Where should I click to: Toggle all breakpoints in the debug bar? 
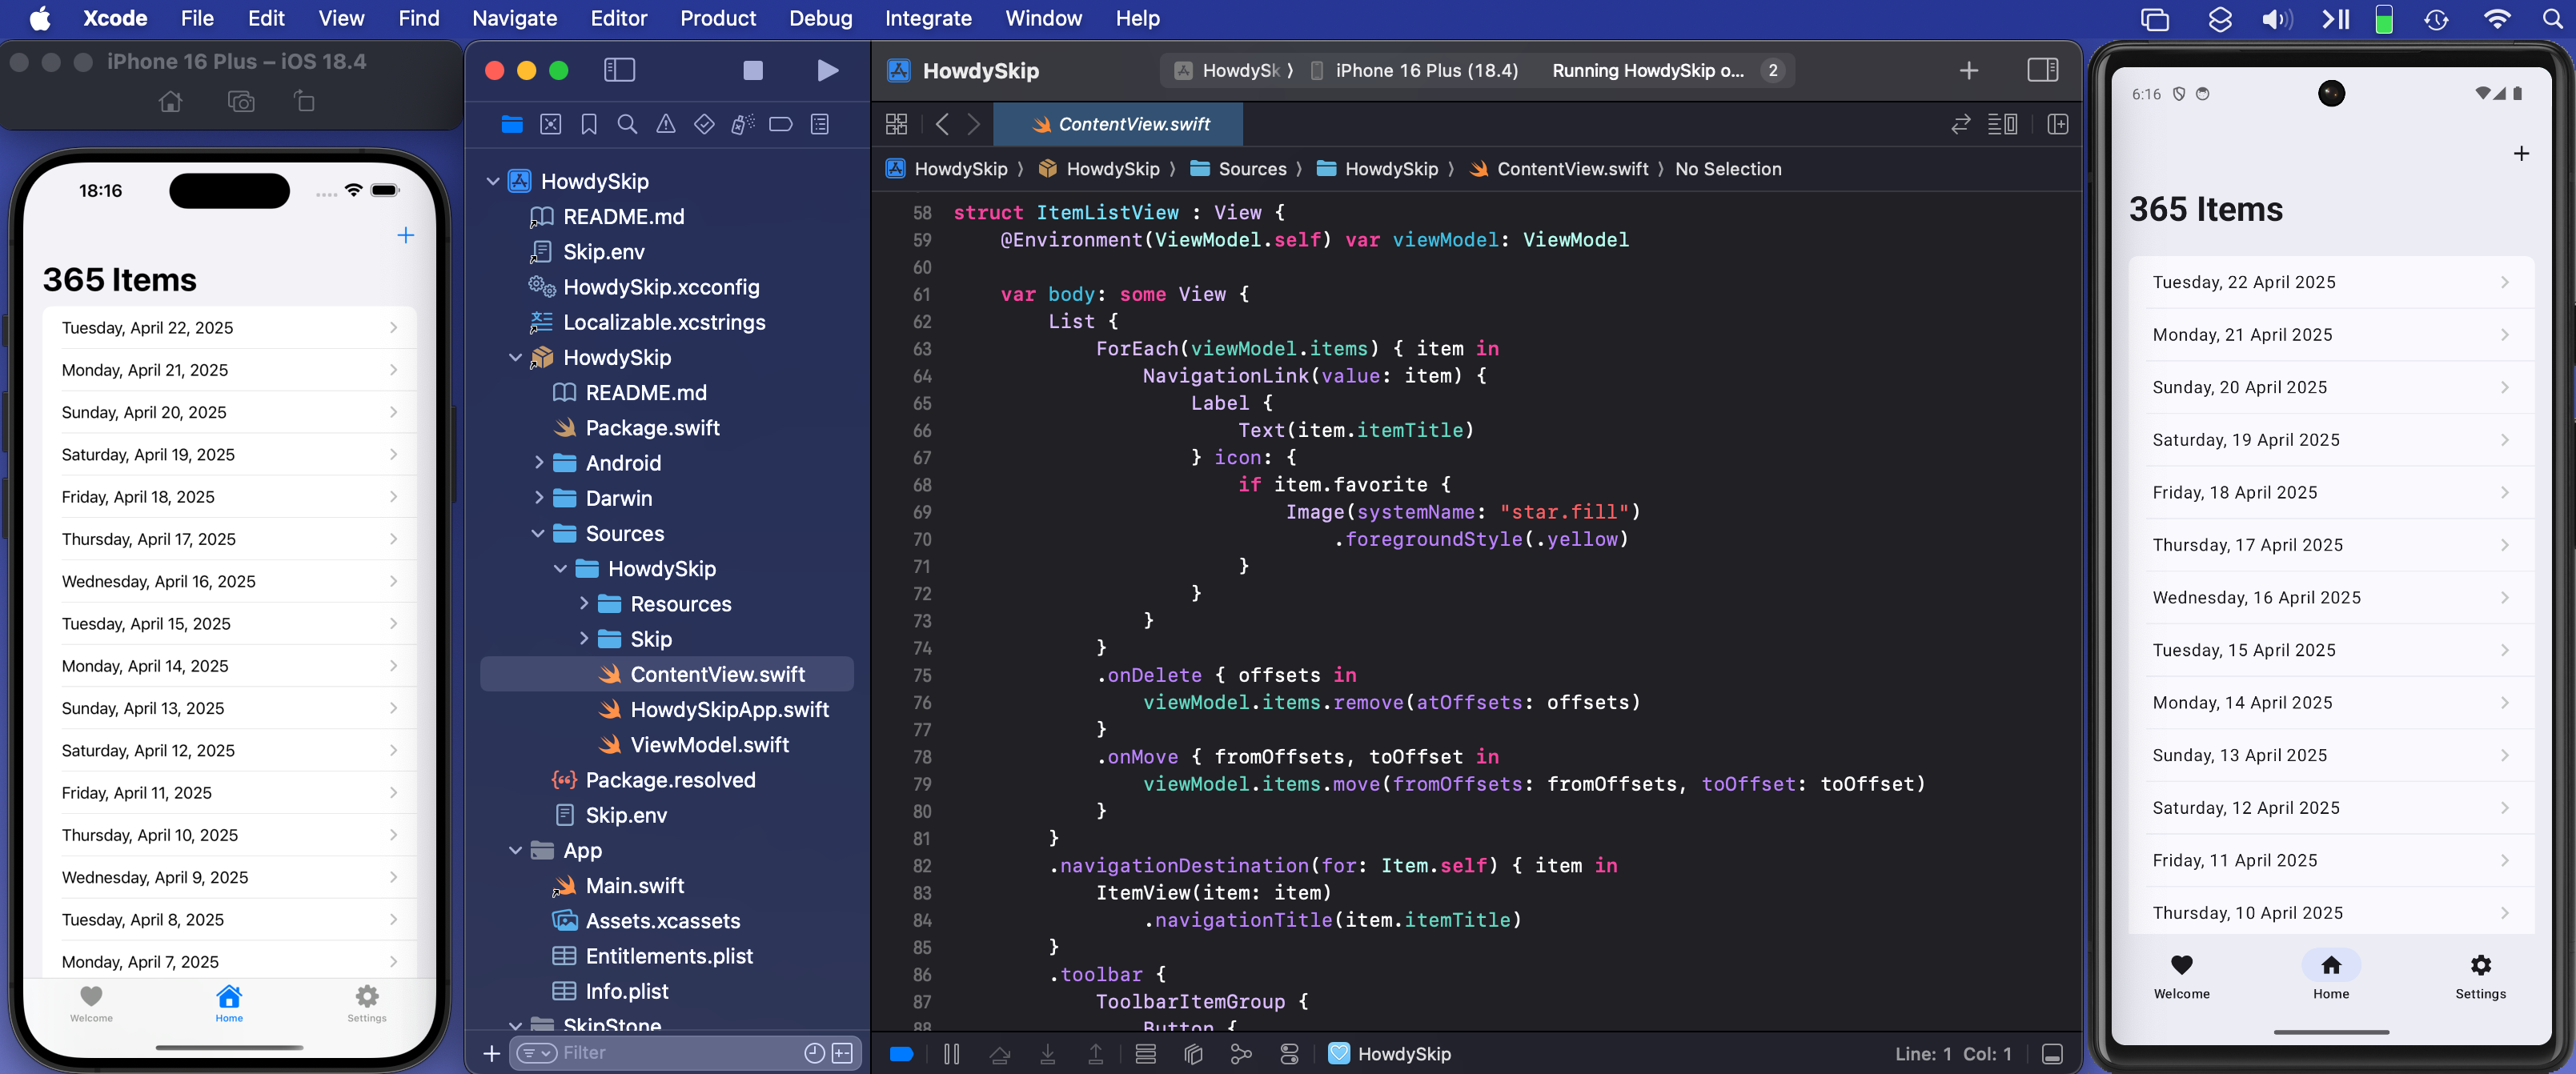click(901, 1054)
